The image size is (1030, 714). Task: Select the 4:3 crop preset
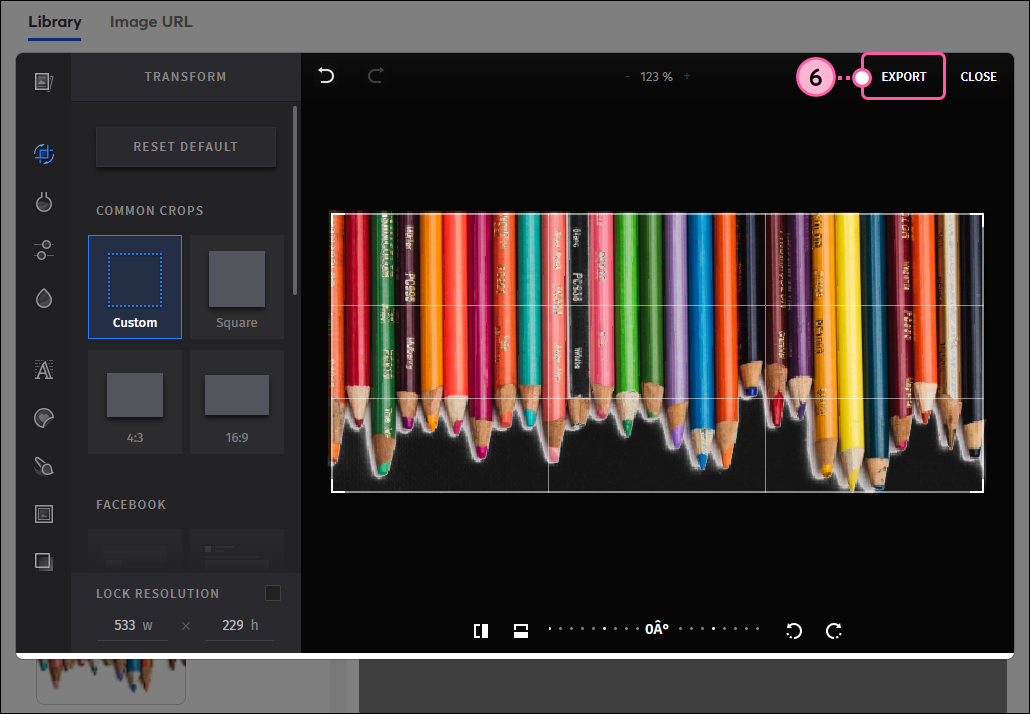click(135, 402)
